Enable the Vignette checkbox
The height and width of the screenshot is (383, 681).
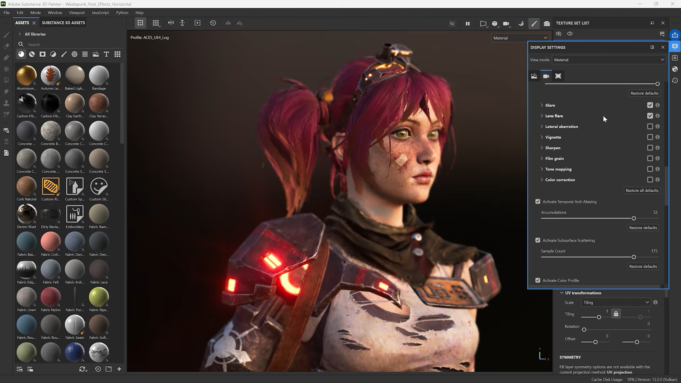click(650, 137)
